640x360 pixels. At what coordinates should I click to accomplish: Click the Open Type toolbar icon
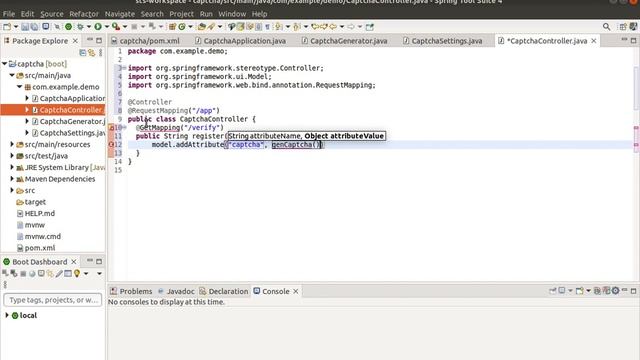pos(201,27)
